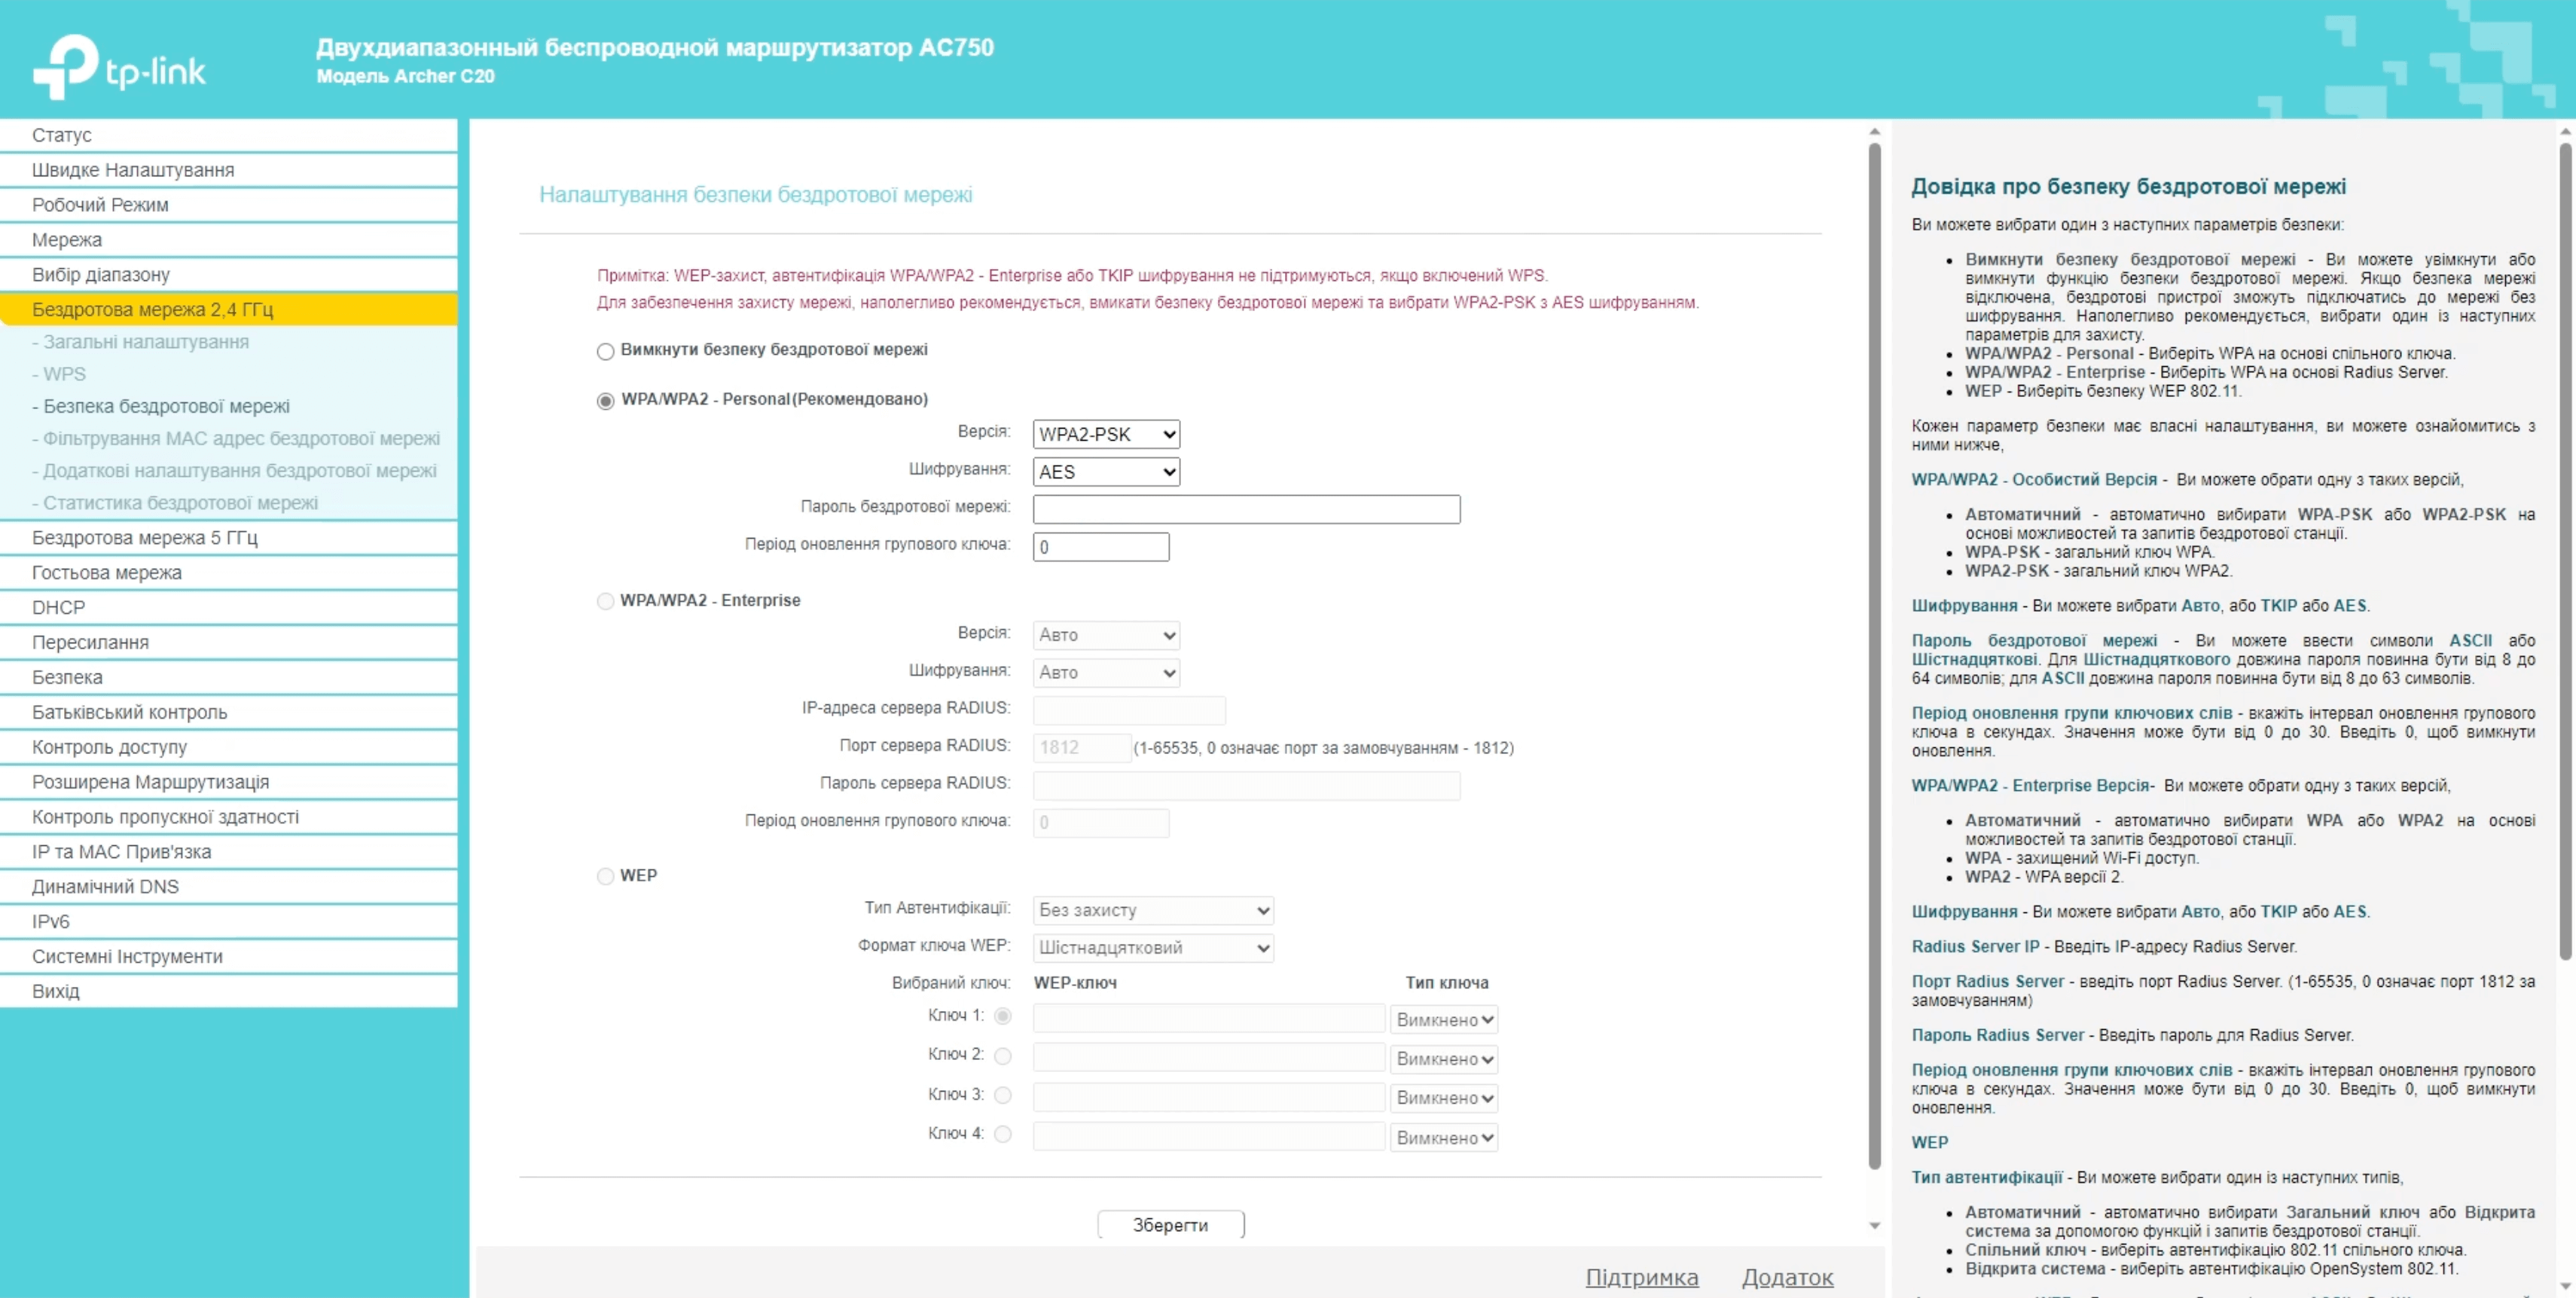This screenshot has height=1298, width=2576.
Task: Click the wireless password input field
Action: click(x=1246, y=509)
